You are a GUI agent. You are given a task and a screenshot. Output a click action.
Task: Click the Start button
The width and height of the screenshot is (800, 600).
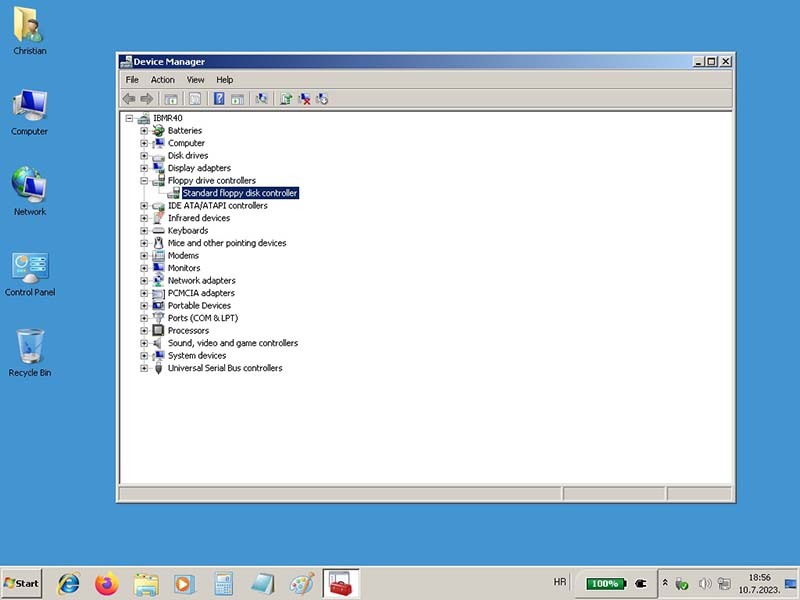tap(22, 583)
